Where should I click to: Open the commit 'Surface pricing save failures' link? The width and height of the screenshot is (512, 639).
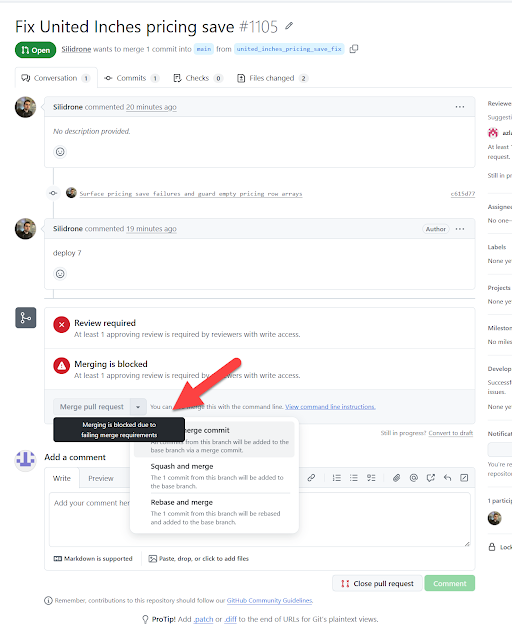tap(191, 194)
